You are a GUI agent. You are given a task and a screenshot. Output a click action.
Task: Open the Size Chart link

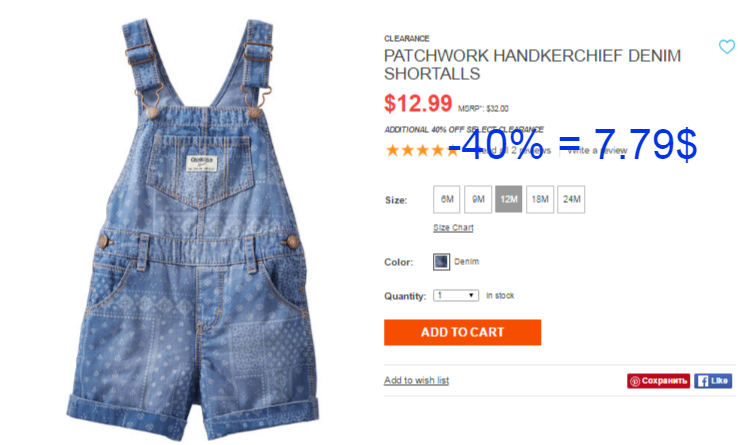(x=453, y=228)
